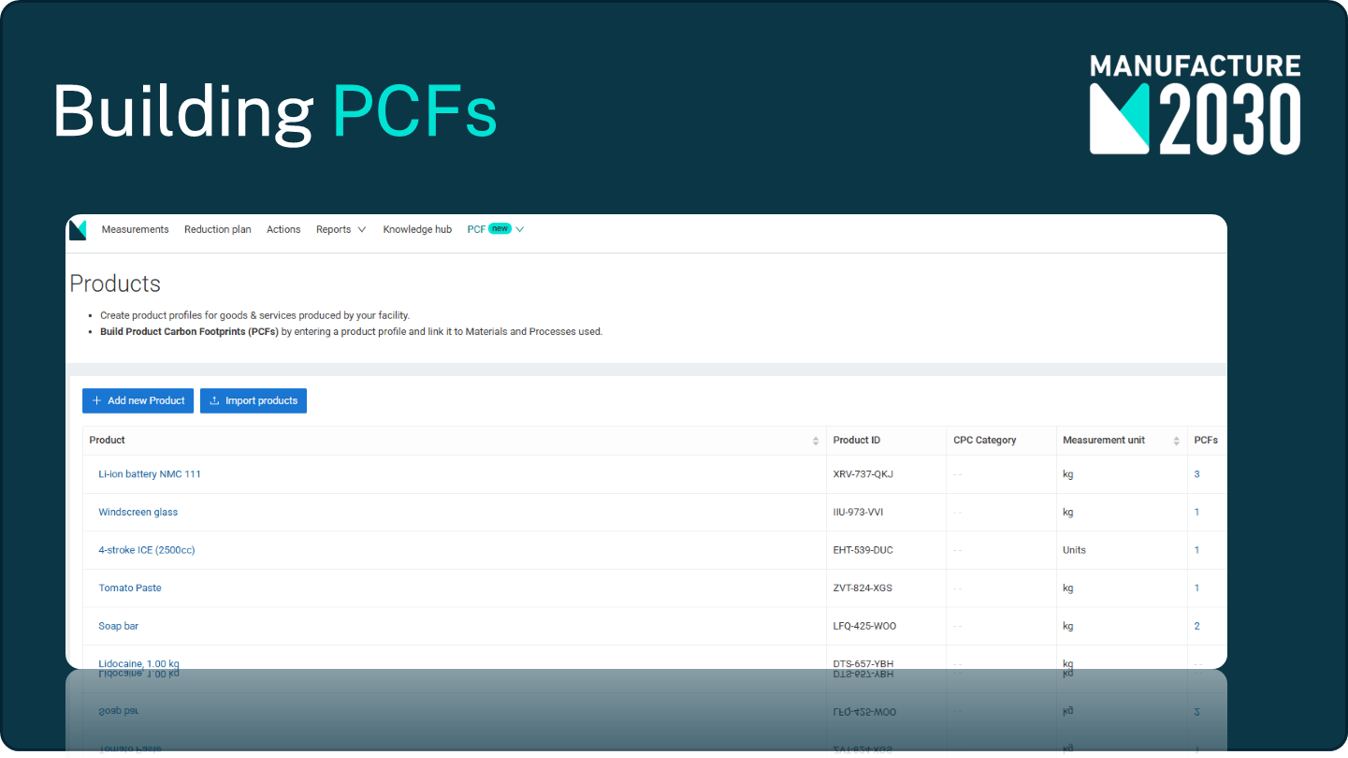The image size is (1348, 758).
Task: Select Product ID IIU-973-VVI cell
Action: pos(886,512)
